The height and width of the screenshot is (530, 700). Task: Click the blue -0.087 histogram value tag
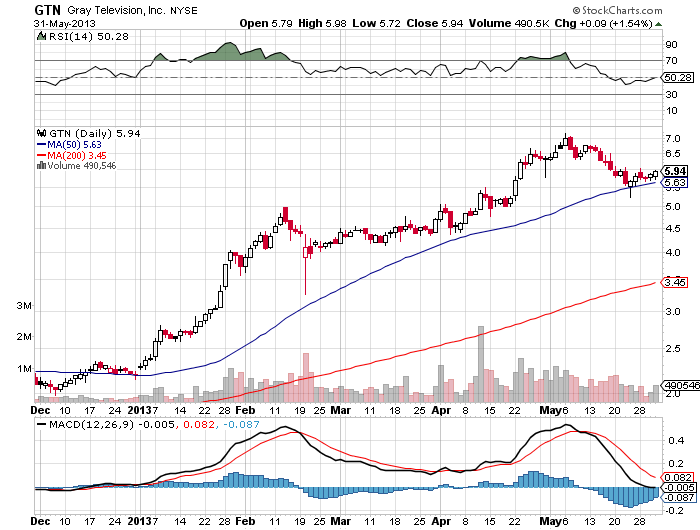tap(678, 498)
